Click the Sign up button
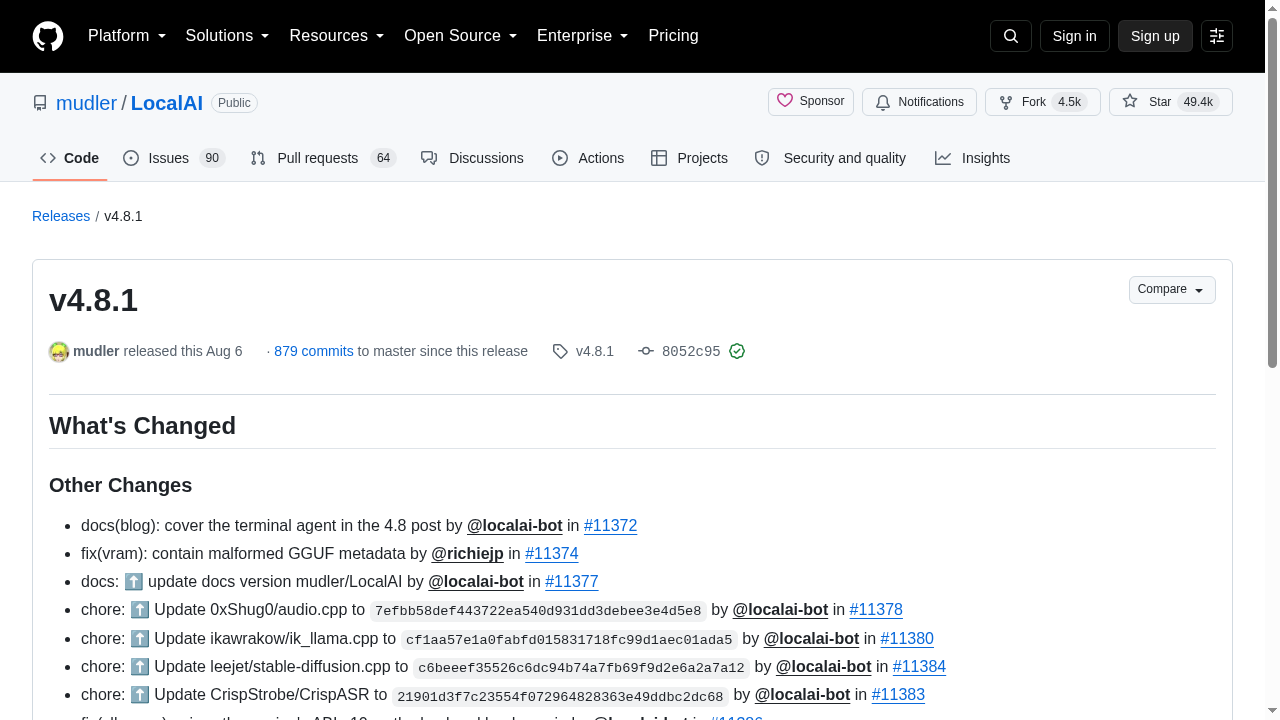 pyautogui.click(x=1155, y=36)
